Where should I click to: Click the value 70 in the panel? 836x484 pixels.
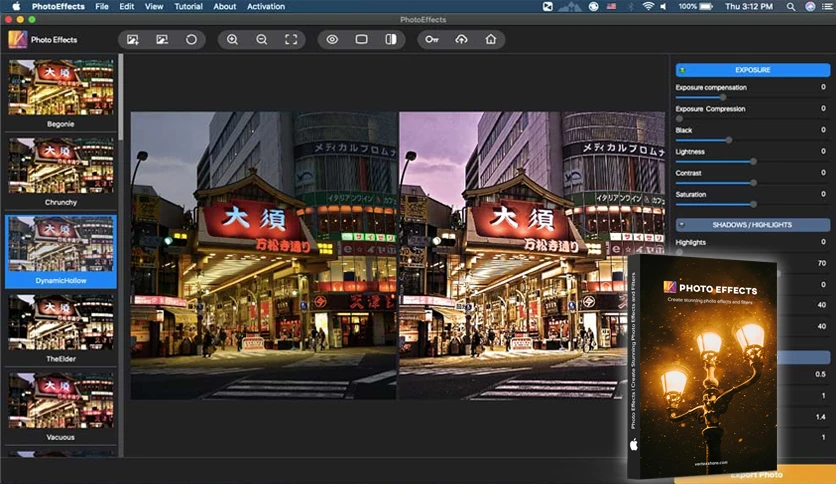[x=822, y=263]
